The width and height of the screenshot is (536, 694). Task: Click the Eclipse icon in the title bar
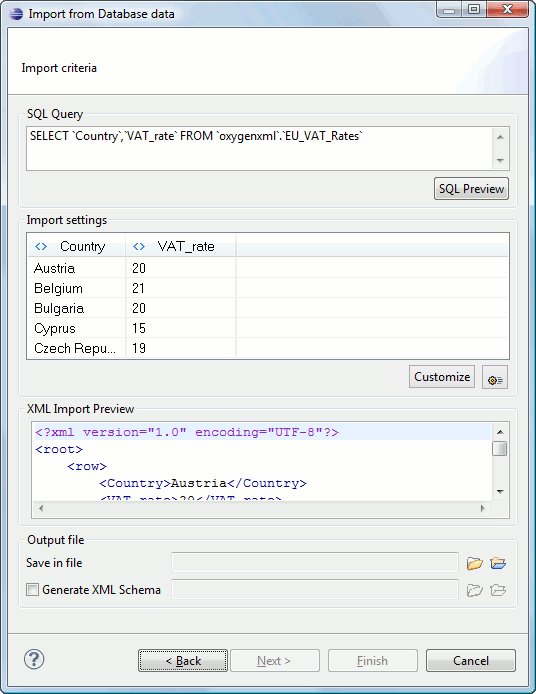[16, 14]
